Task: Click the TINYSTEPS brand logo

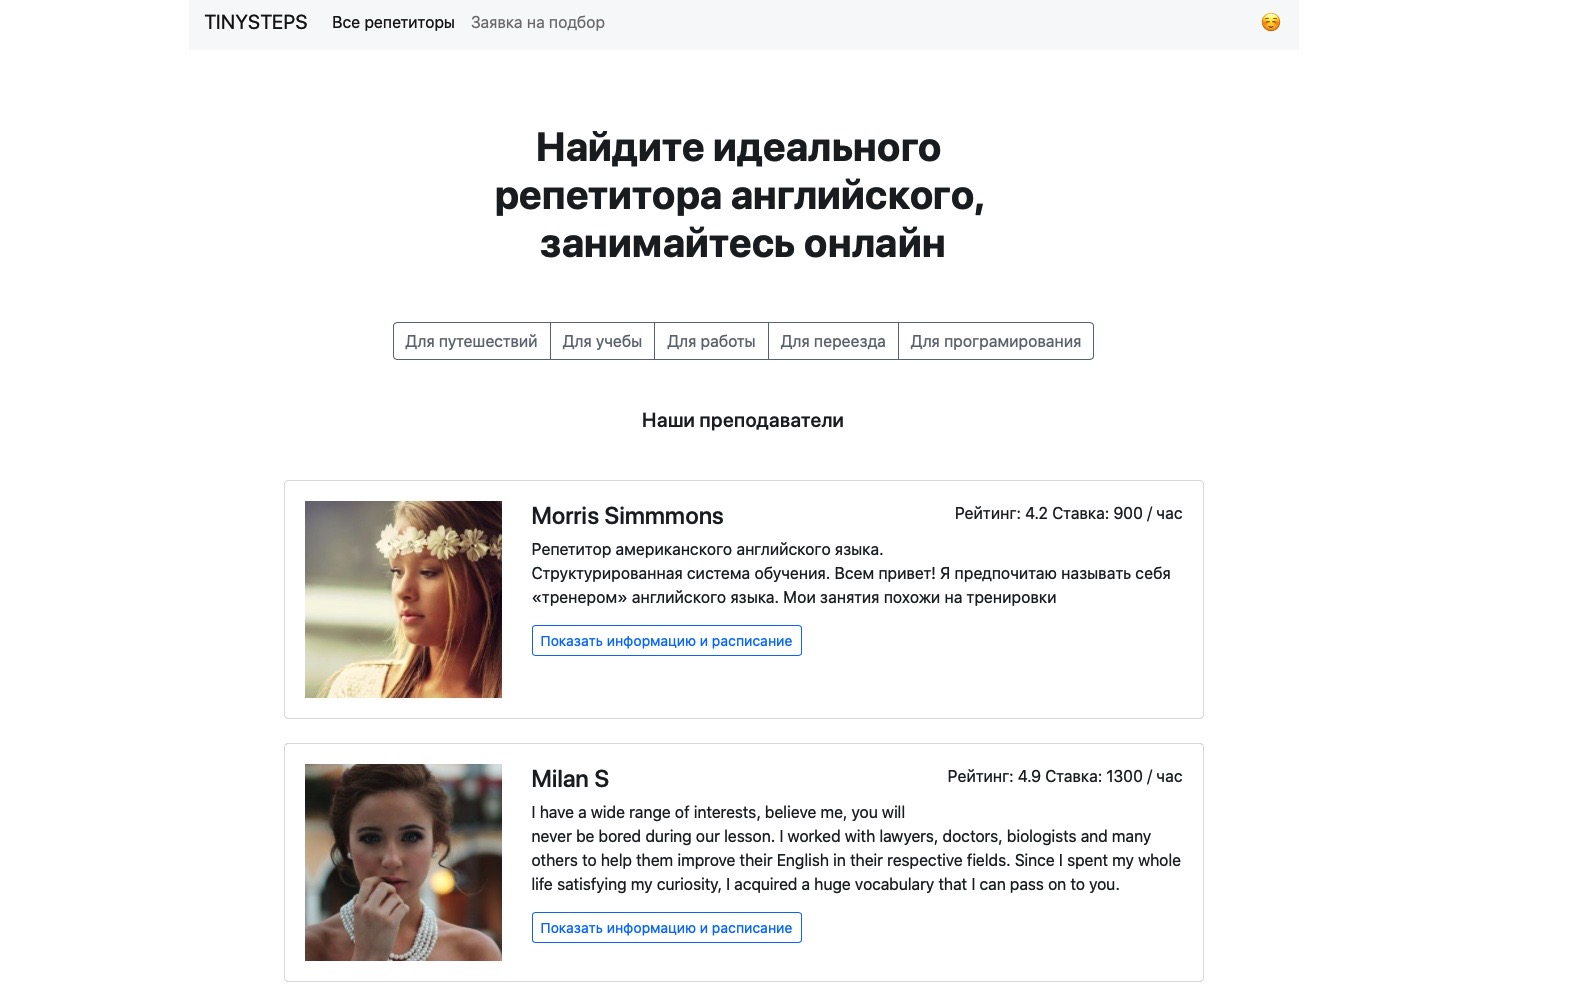Action: click(x=256, y=22)
